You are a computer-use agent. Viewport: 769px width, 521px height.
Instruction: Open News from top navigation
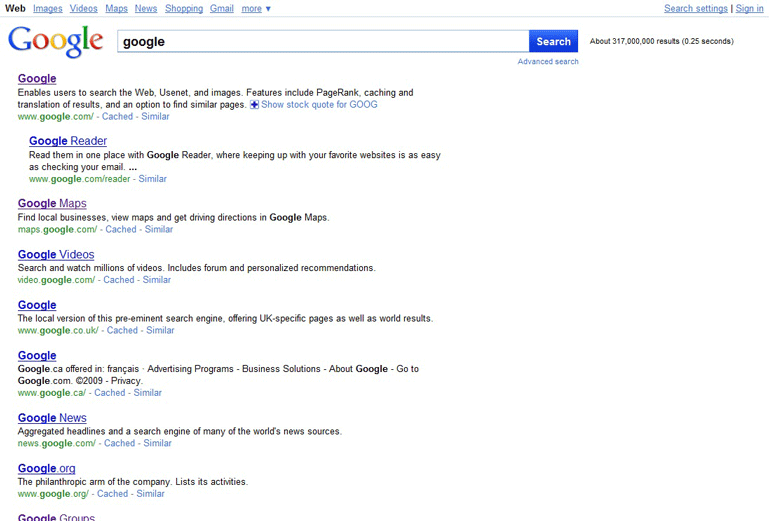tap(146, 8)
